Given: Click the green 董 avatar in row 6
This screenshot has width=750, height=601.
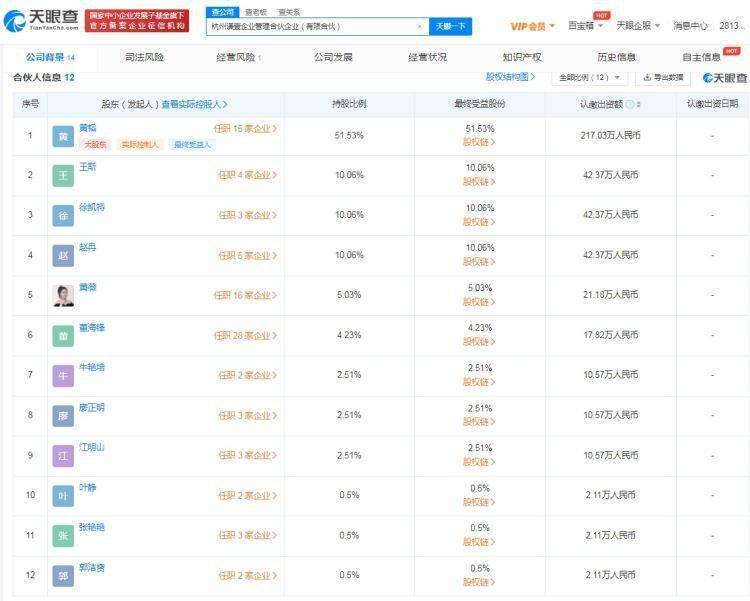Looking at the screenshot, I should (x=63, y=336).
